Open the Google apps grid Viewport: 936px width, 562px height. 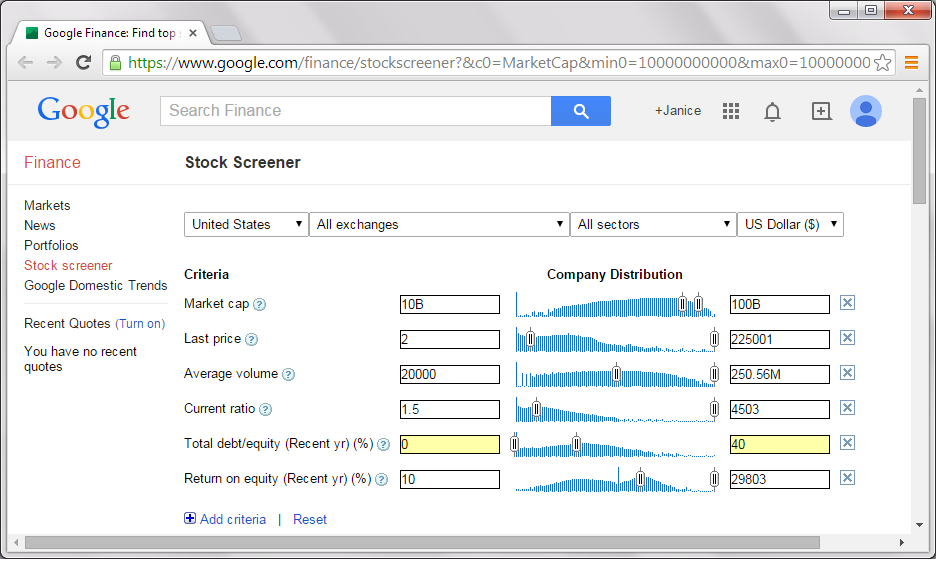coord(731,111)
